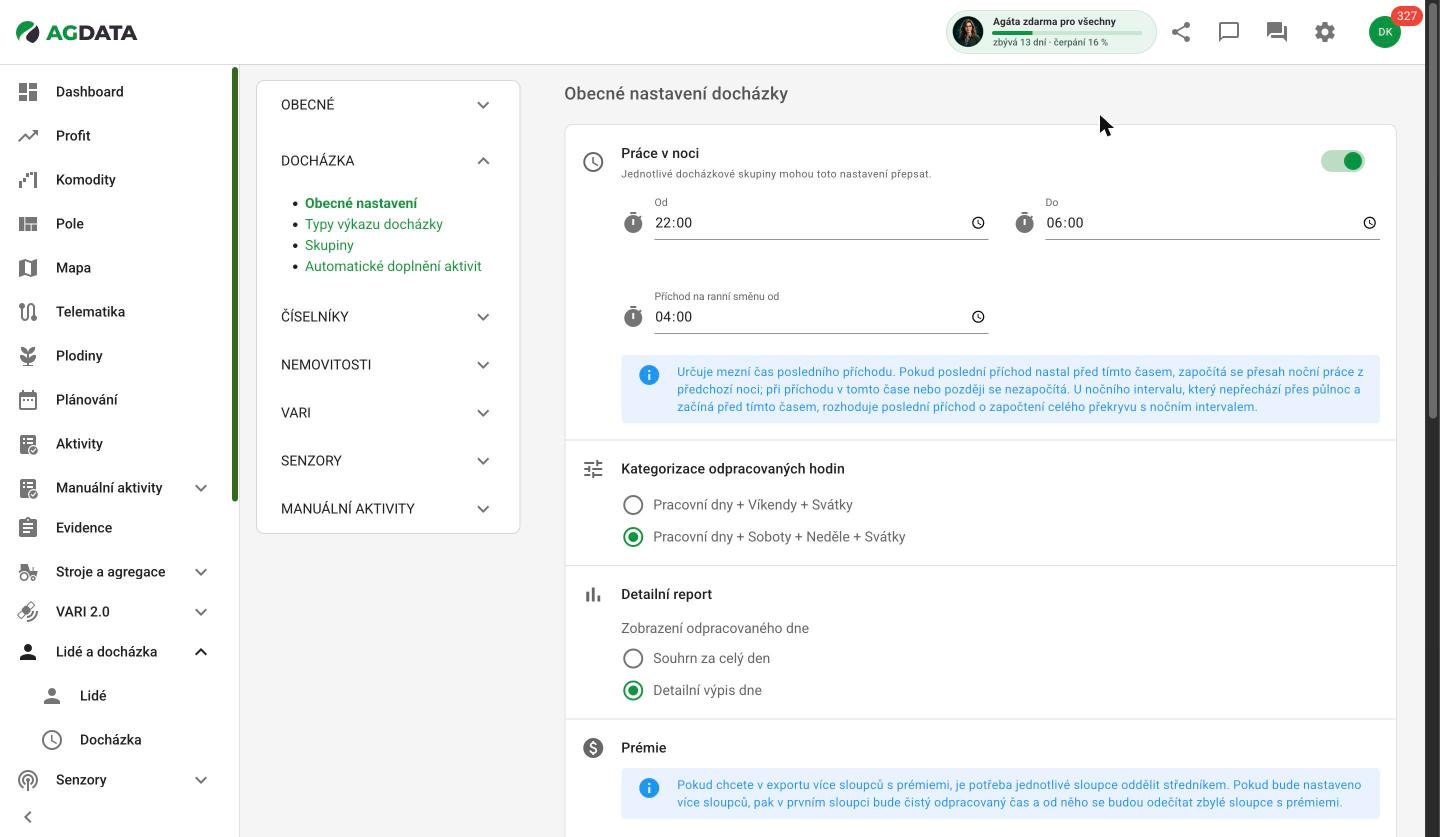This screenshot has height=837, width=1440.
Task: Expand the ČÍSELNÍKY section
Action: pos(388,317)
